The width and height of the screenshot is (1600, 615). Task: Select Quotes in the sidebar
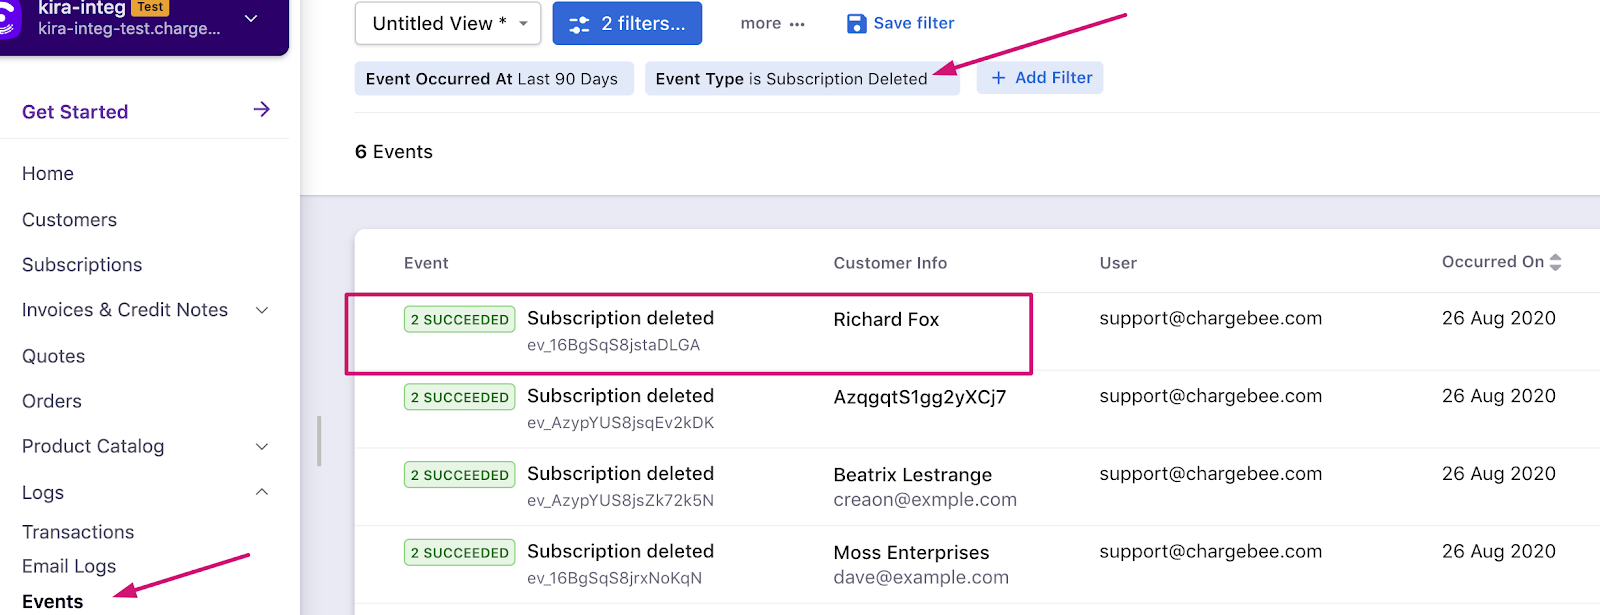[x=53, y=356]
